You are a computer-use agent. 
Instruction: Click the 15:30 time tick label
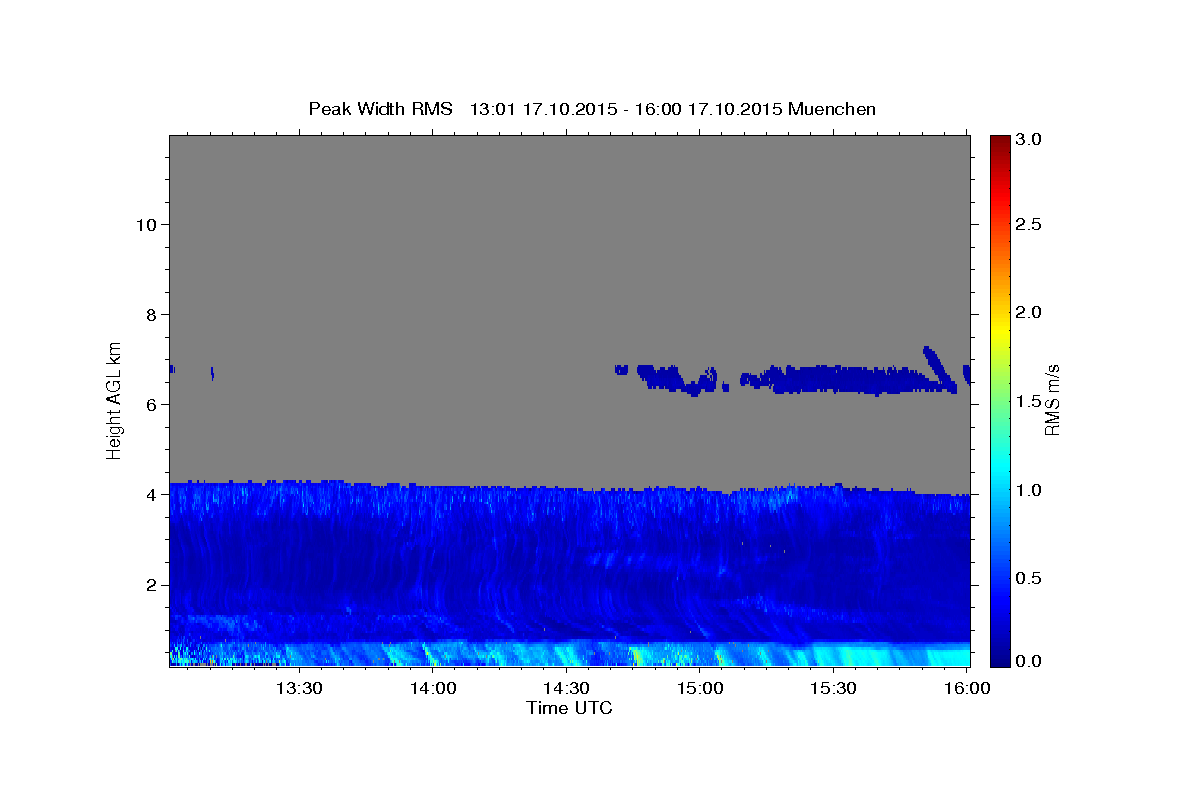tap(833, 688)
